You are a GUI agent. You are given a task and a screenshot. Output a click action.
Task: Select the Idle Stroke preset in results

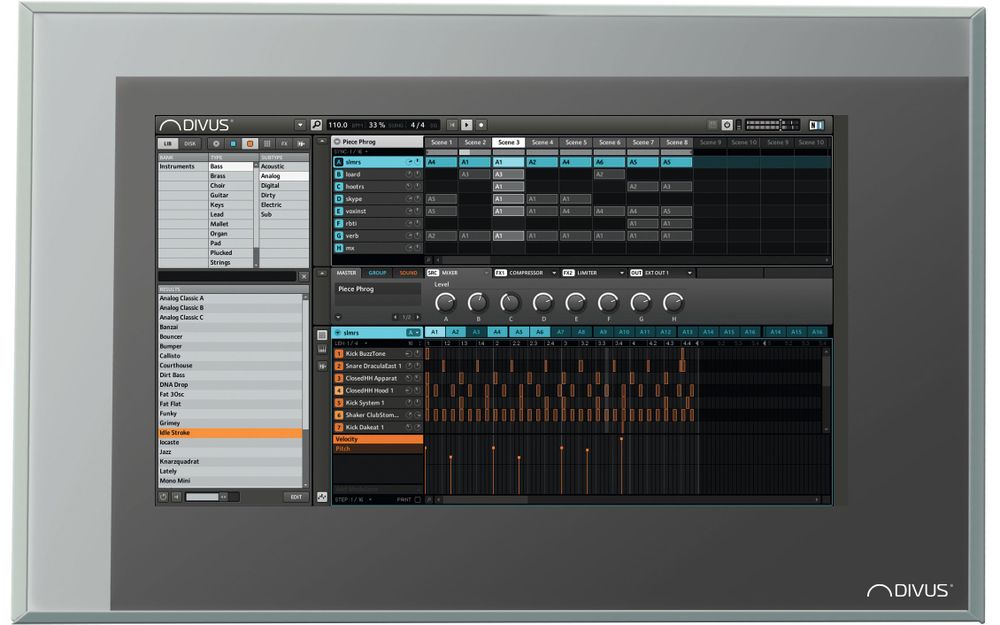pos(230,432)
